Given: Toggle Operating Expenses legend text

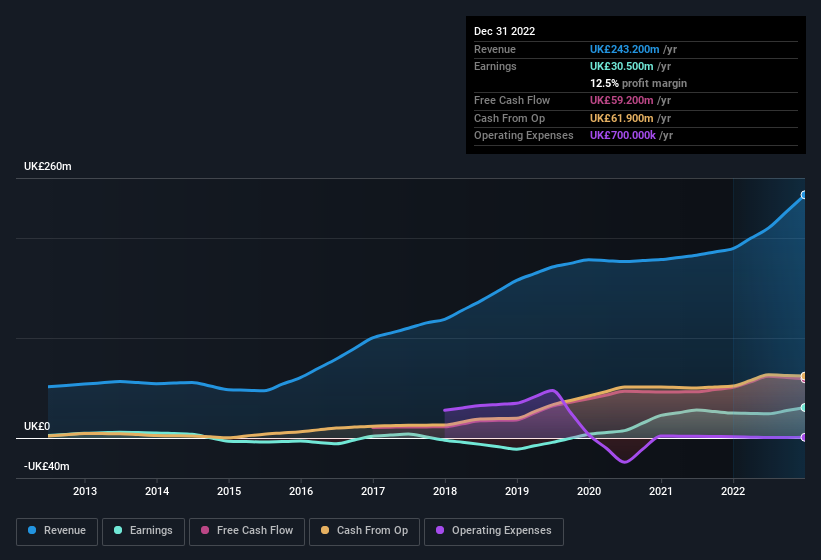Looking at the screenshot, I should 501,531.
